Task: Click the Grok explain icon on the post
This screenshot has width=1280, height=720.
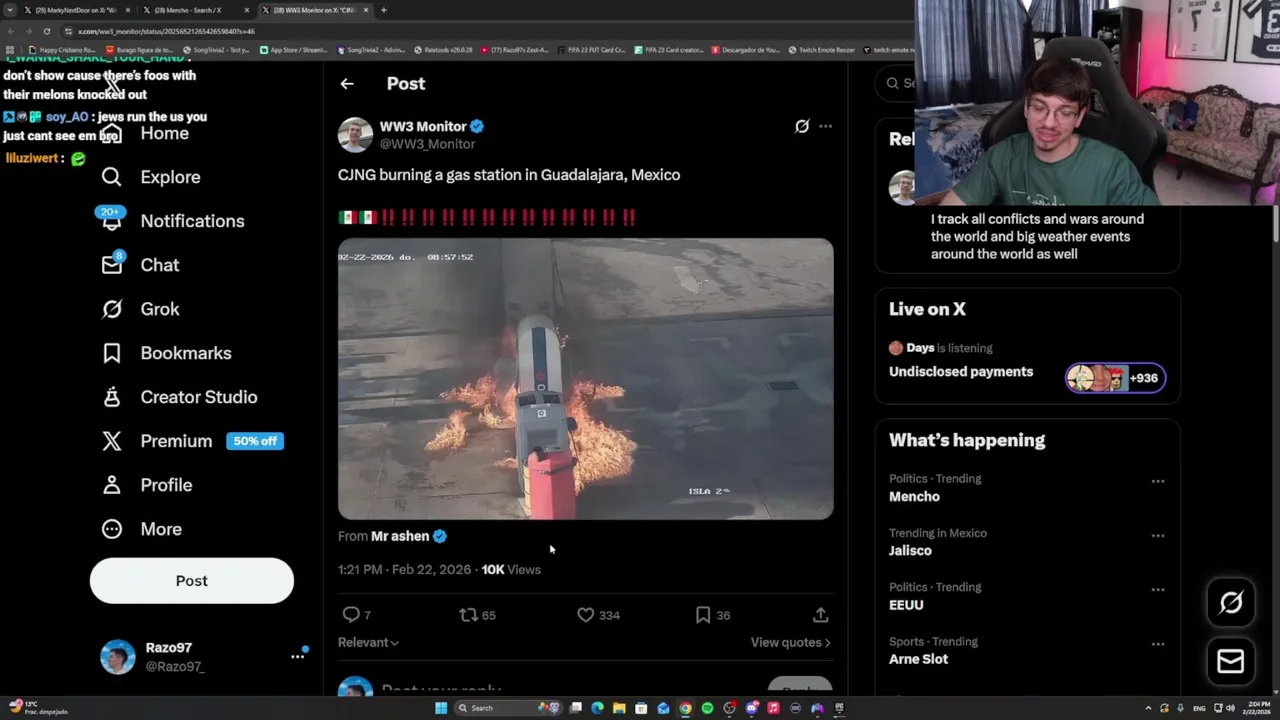Action: pyautogui.click(x=801, y=126)
